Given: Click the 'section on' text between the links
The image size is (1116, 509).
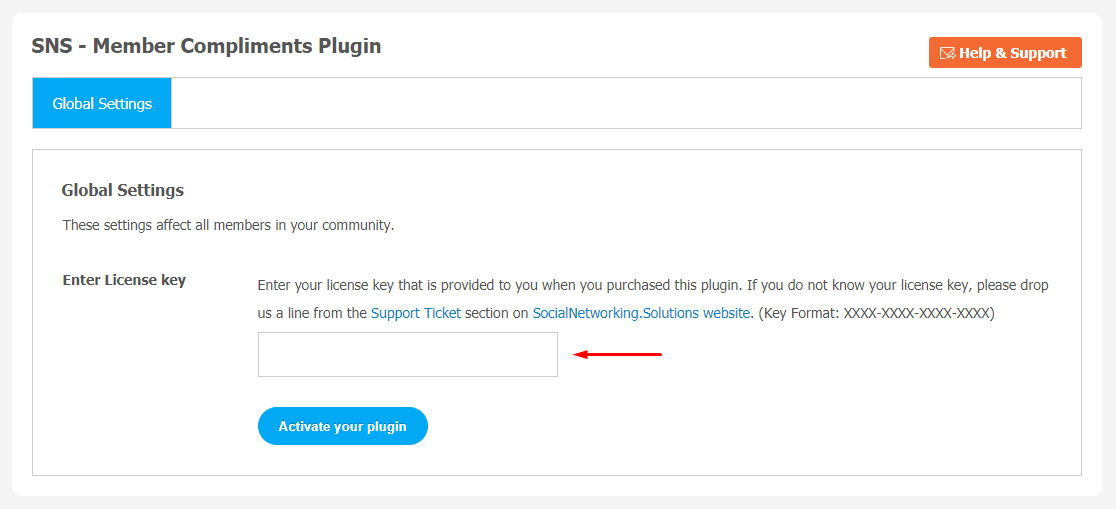Looking at the screenshot, I should [x=497, y=313].
